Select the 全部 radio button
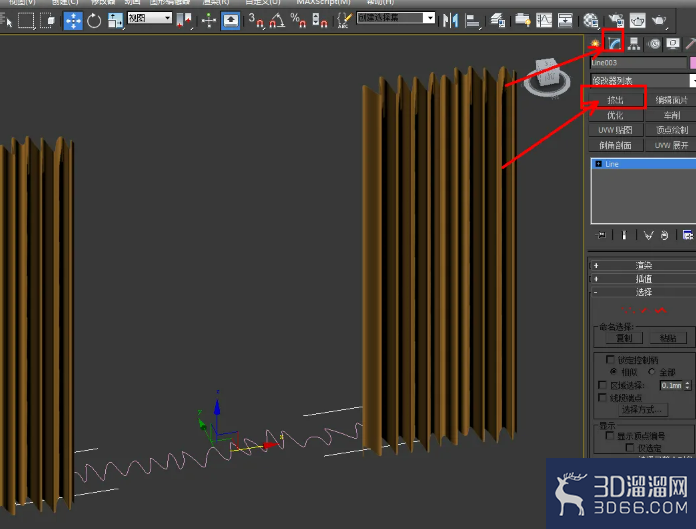 click(x=652, y=371)
